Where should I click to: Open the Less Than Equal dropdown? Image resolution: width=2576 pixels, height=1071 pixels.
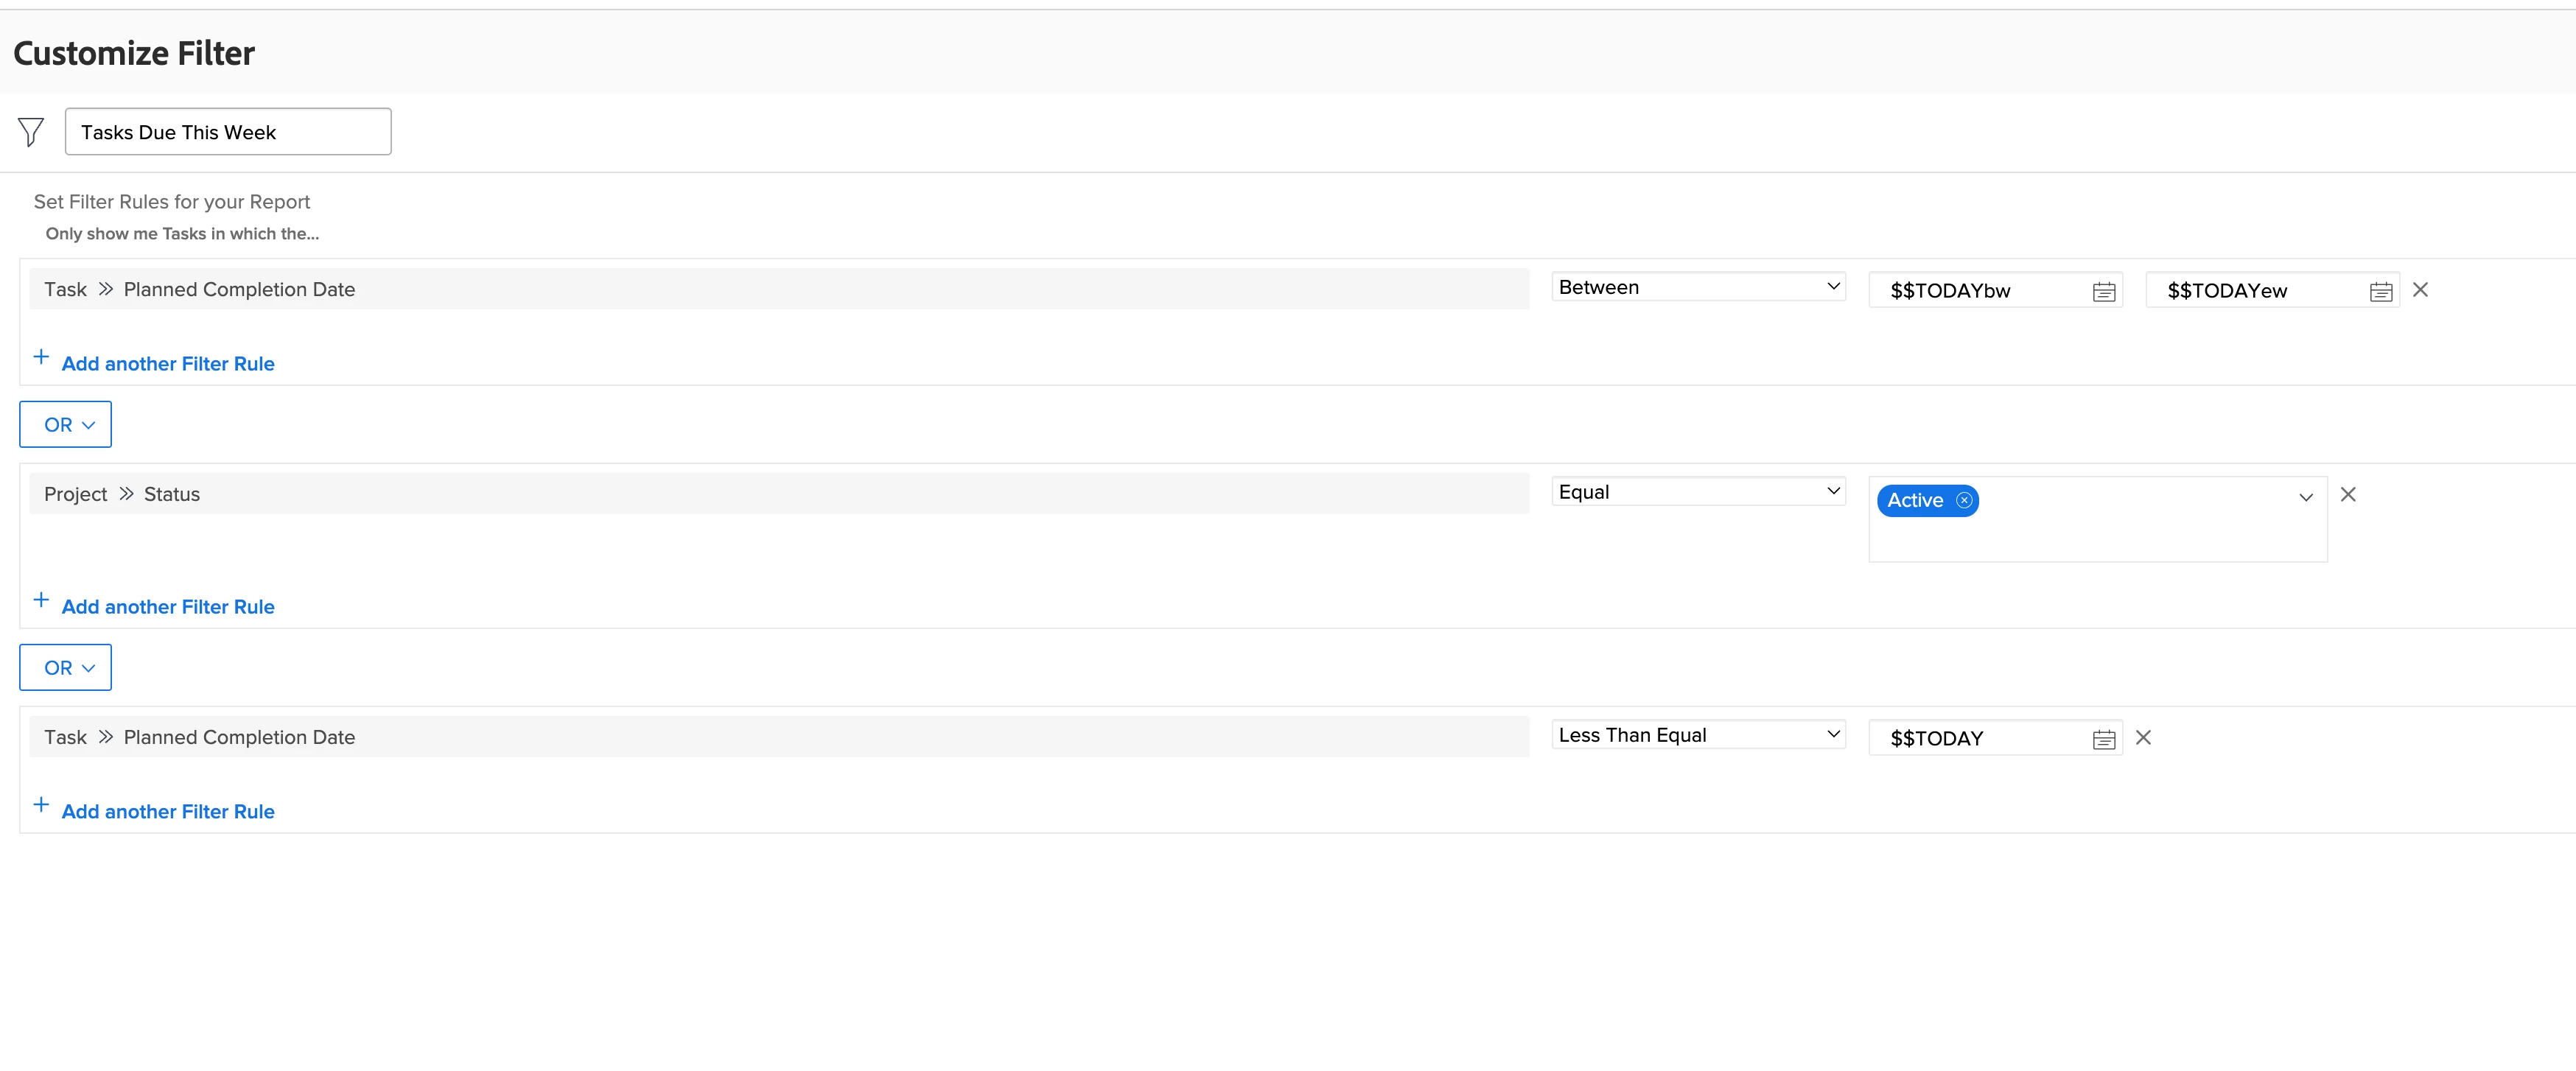[x=1698, y=735]
